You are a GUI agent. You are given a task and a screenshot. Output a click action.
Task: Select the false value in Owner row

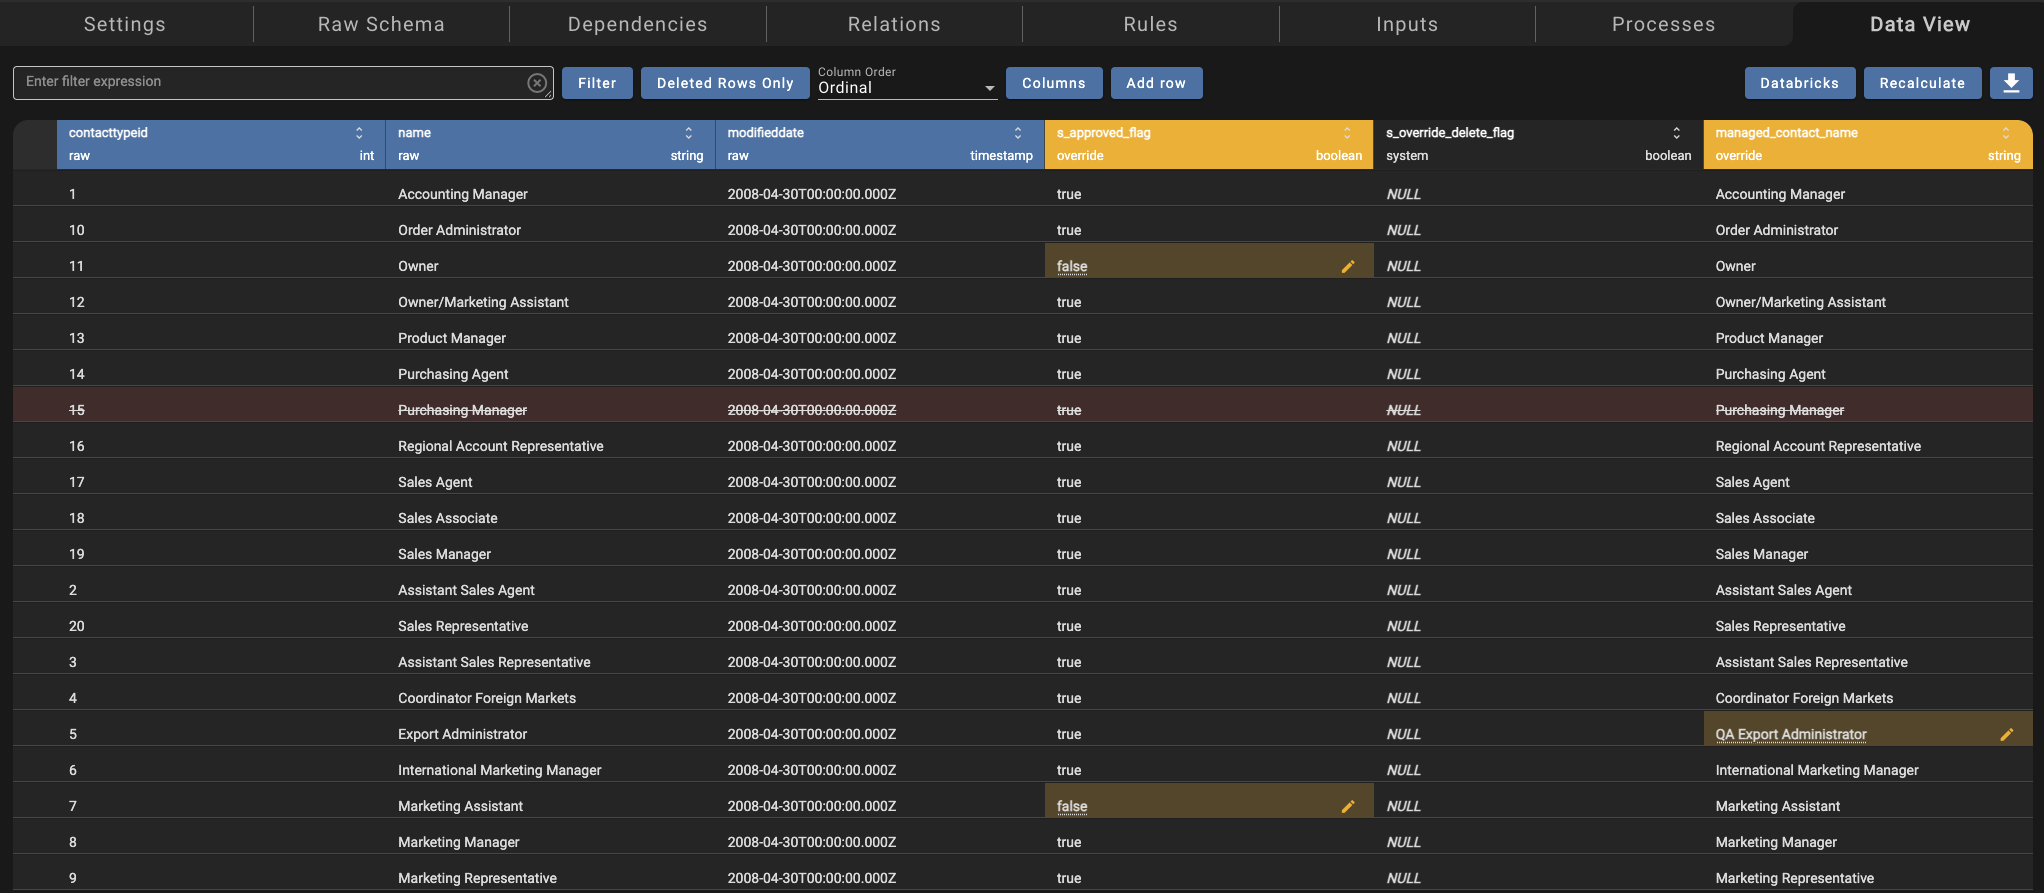(x=1072, y=266)
